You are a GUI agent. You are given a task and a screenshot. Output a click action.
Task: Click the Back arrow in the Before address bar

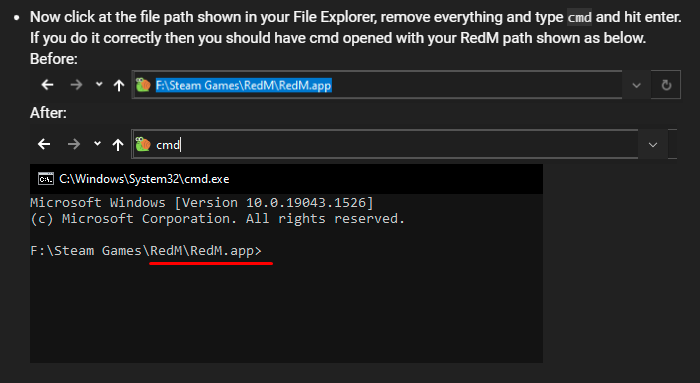coord(47,85)
